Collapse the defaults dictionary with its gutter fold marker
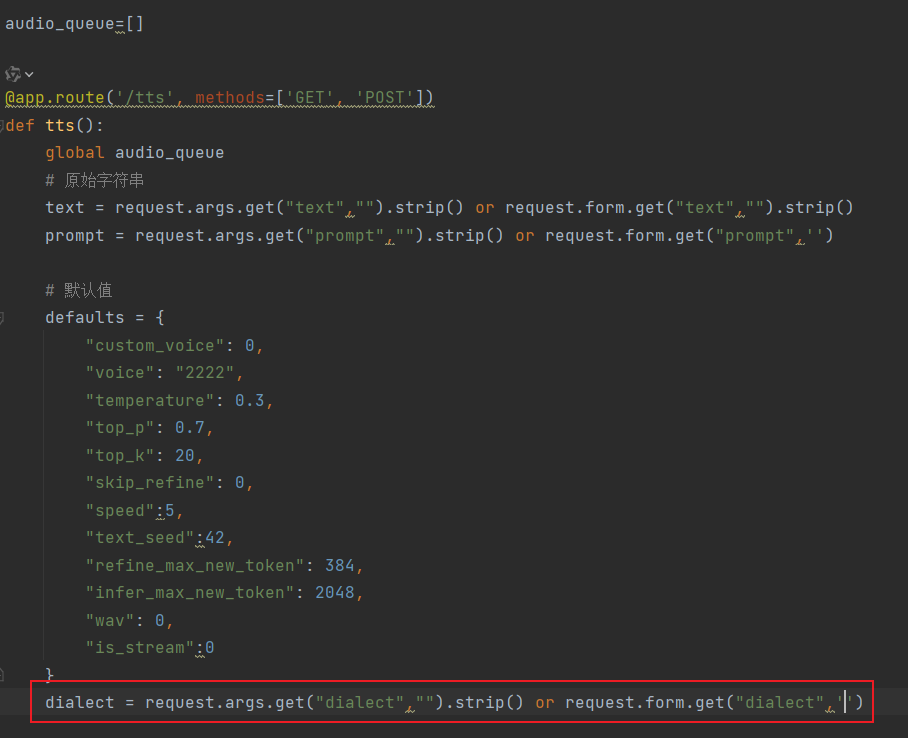Screen dimensions: 908x738 click(2, 317)
